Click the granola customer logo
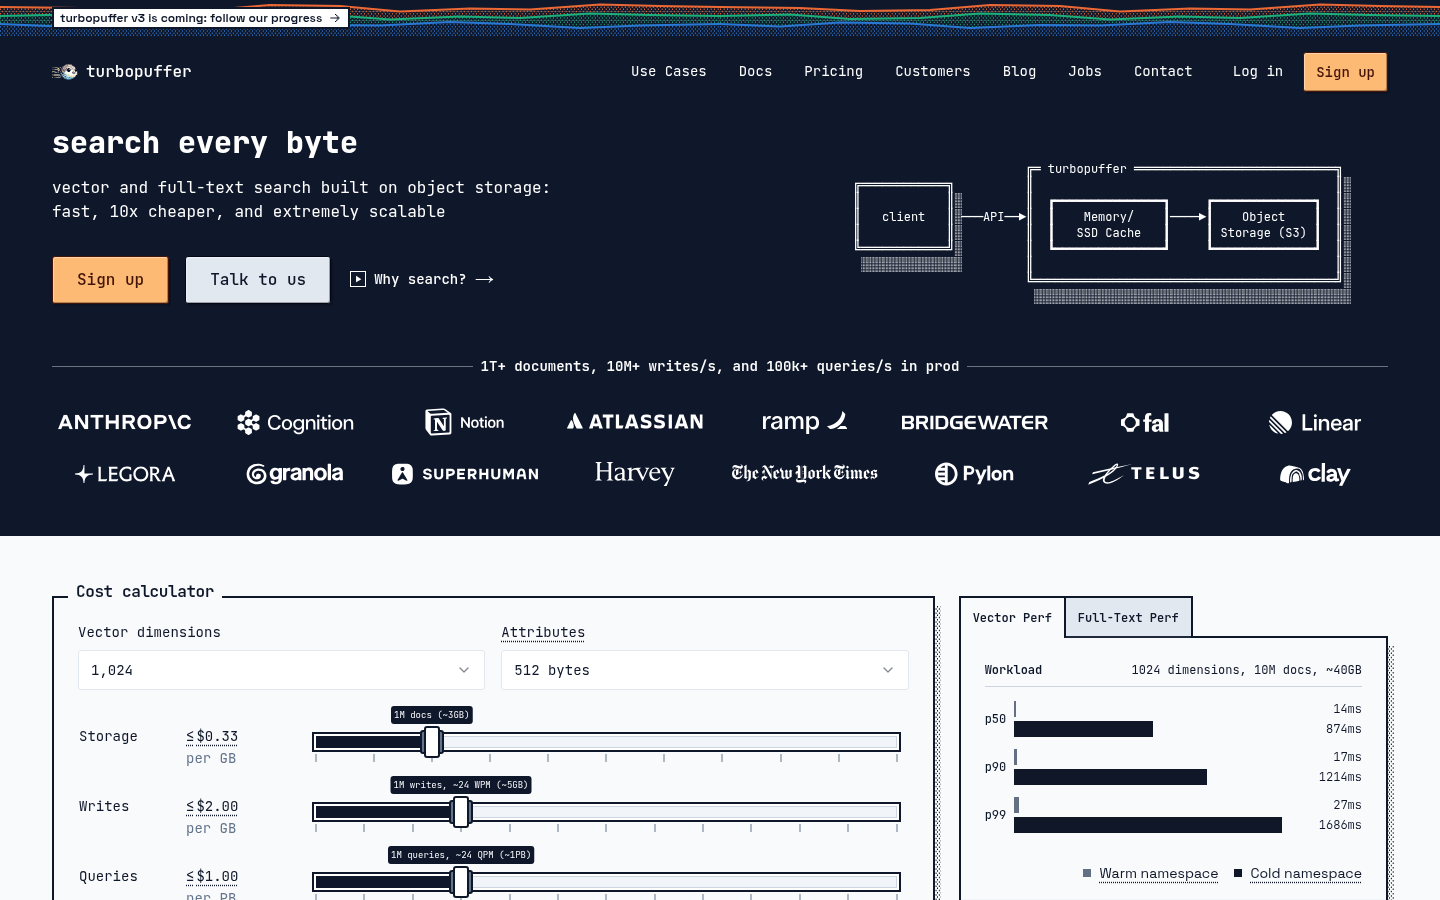1440x900 pixels. (x=295, y=474)
